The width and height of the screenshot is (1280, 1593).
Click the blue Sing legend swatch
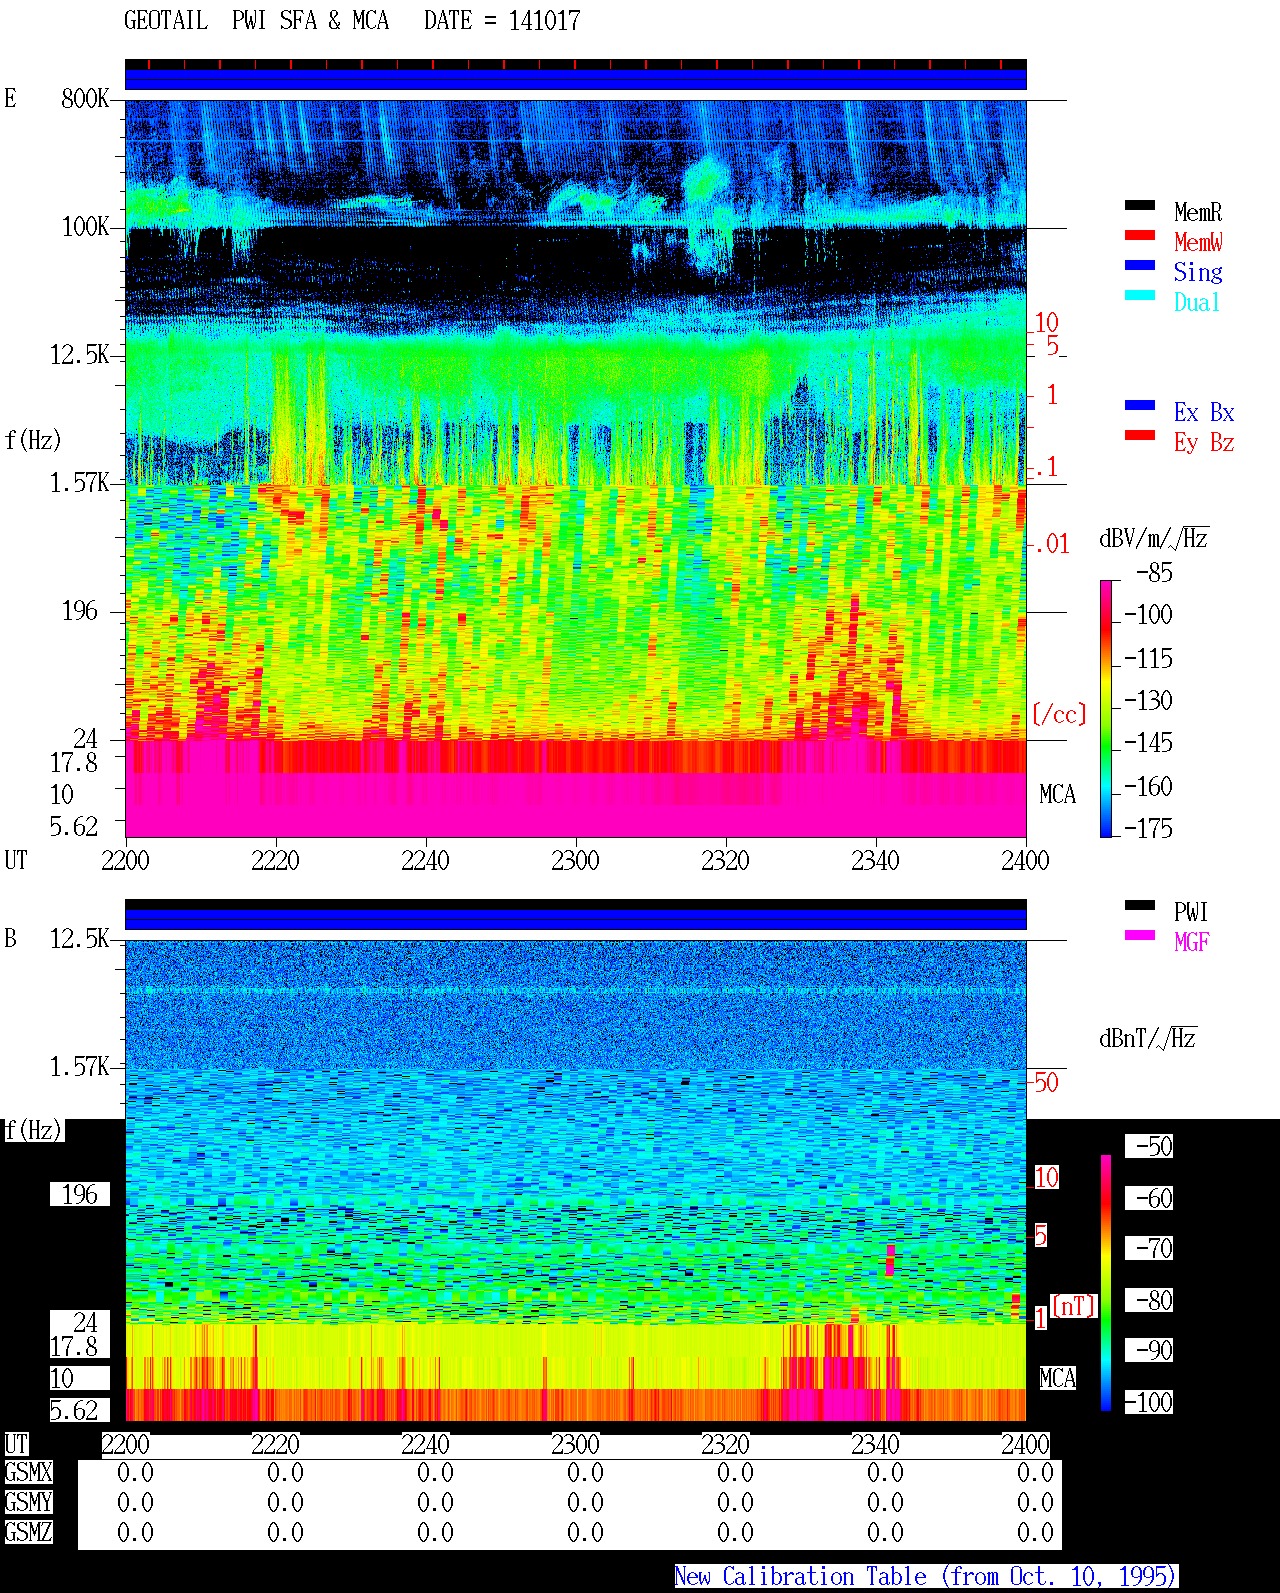[1140, 265]
